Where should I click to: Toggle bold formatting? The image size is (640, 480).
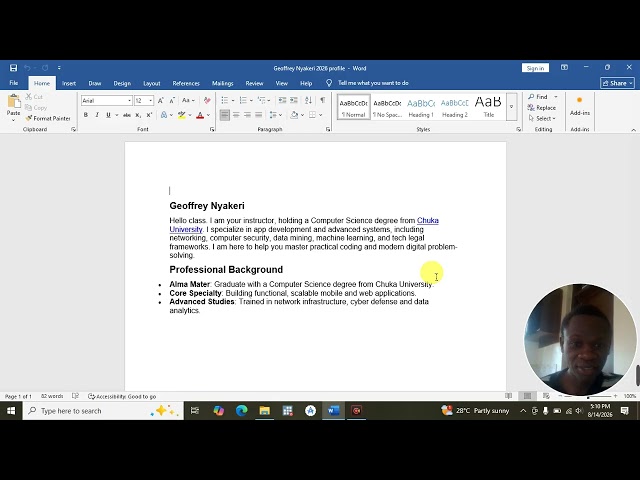(86, 115)
